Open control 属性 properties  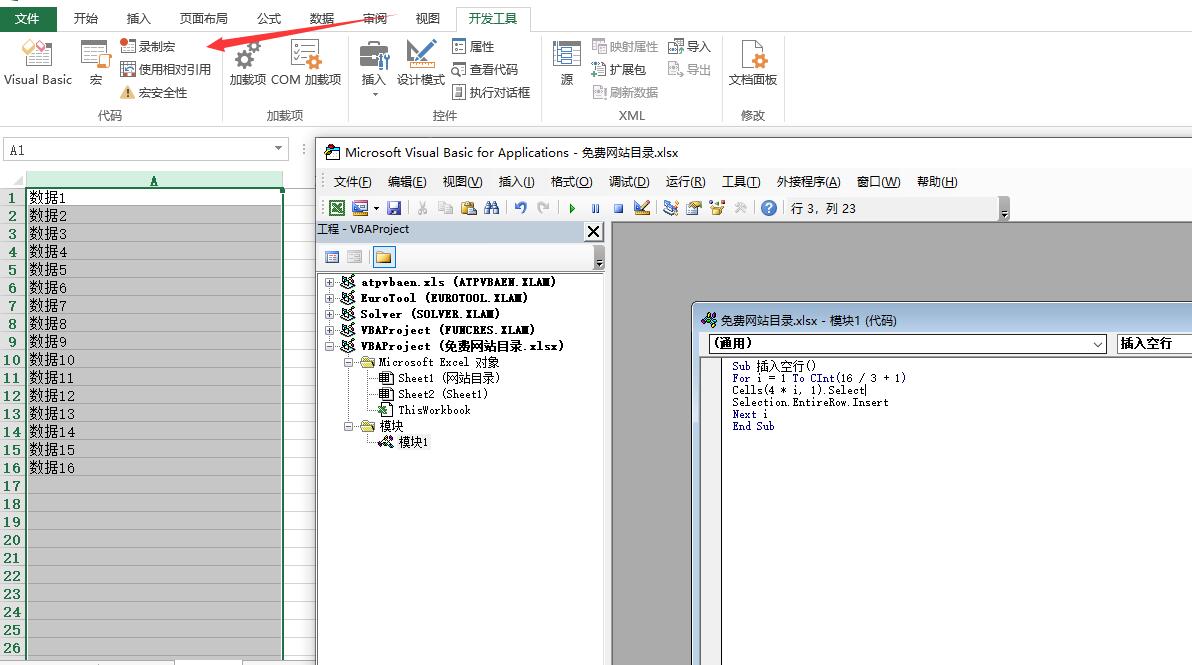(473, 46)
